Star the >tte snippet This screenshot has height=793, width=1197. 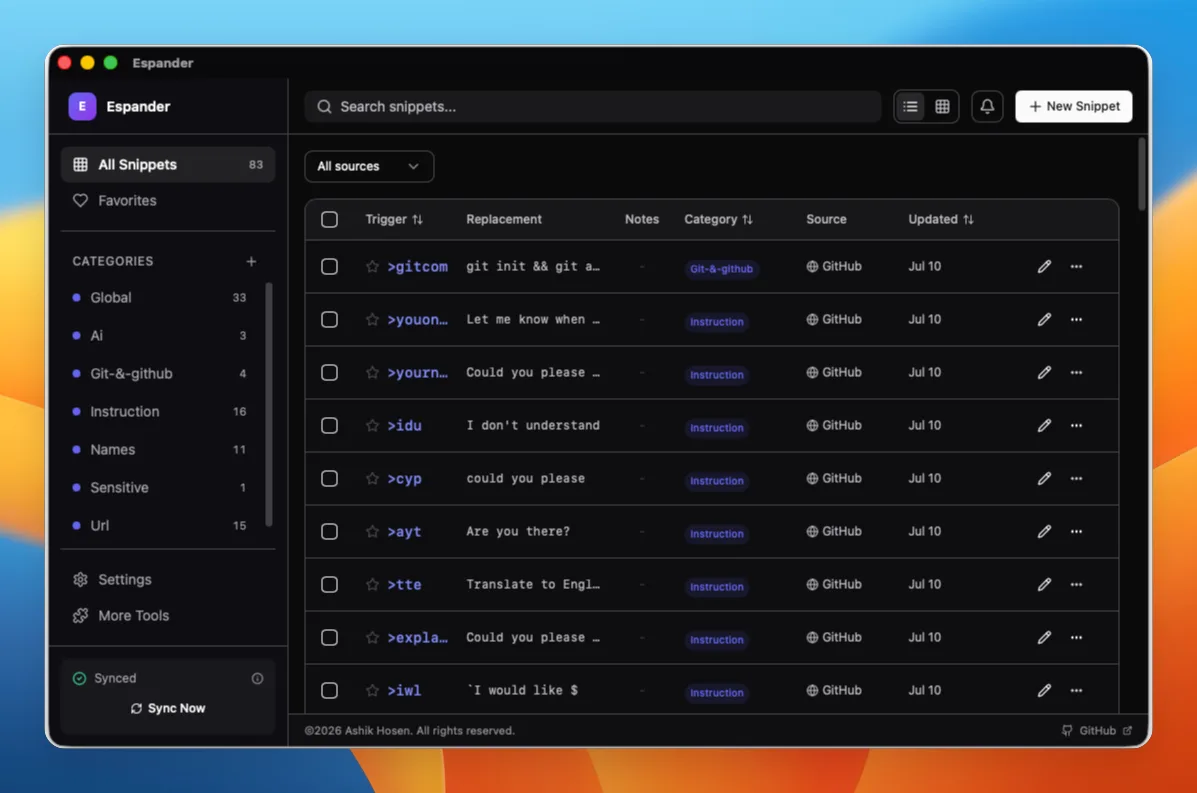tap(372, 585)
